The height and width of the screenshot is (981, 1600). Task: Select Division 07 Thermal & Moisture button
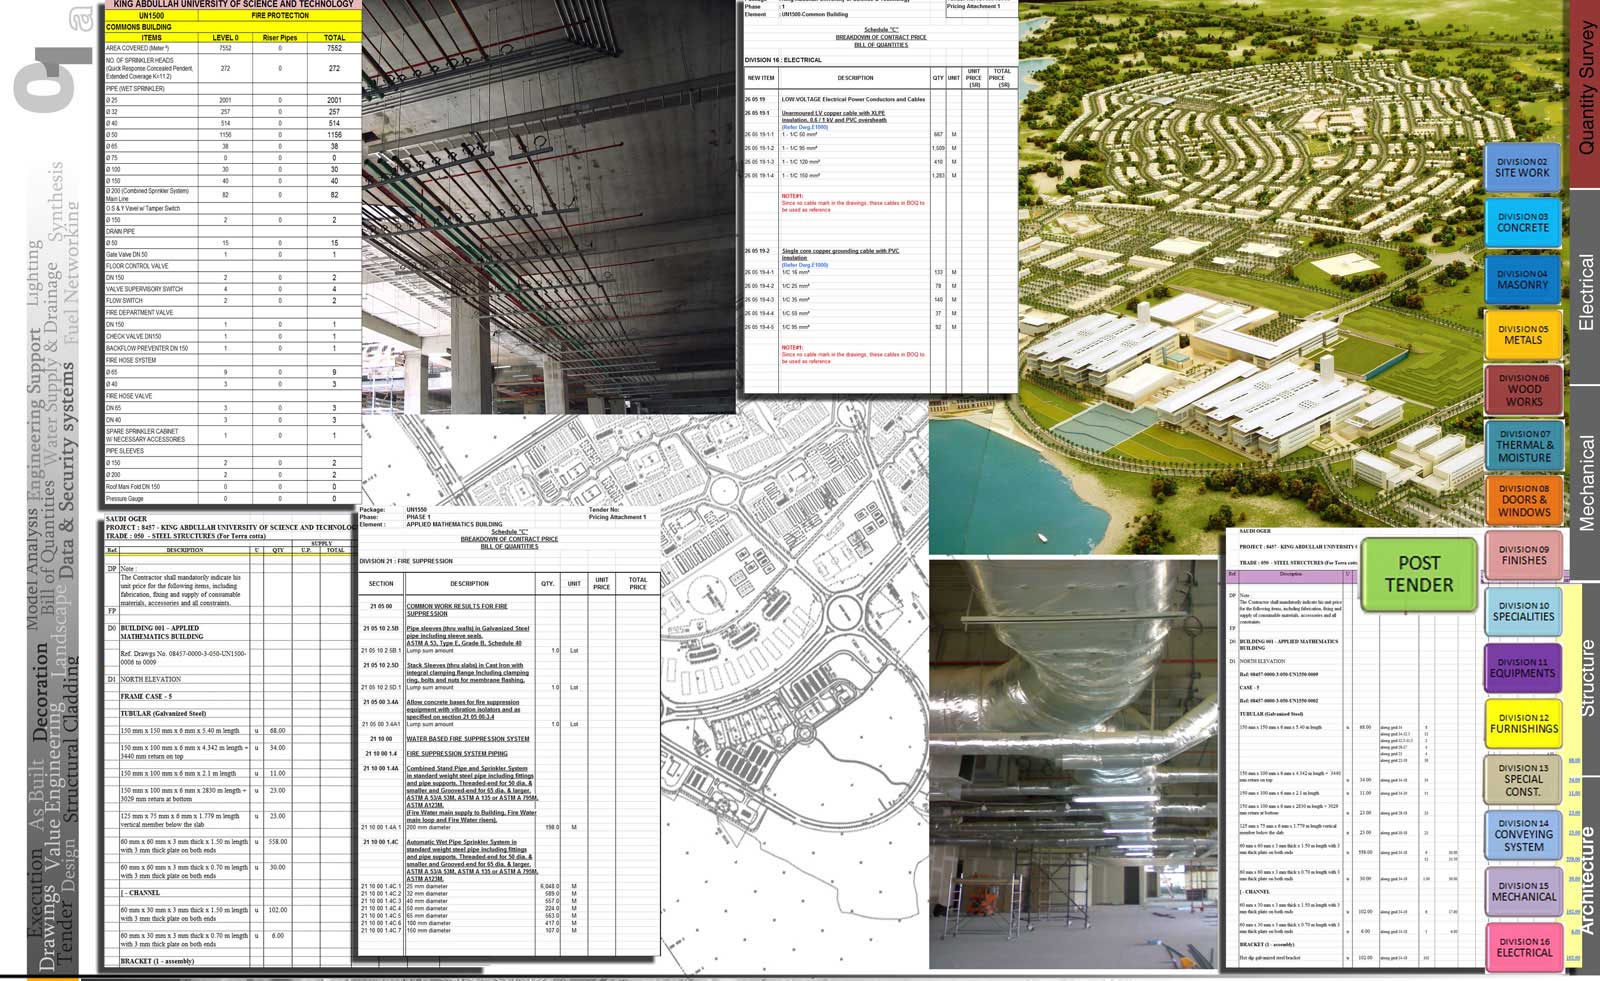[1523, 446]
